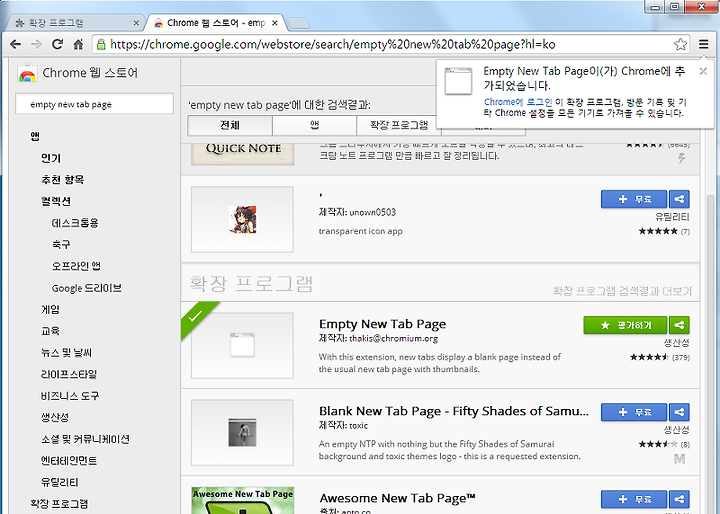Click the green padlock security icon
Viewport: 720px width, 514px height.
(x=101, y=44)
